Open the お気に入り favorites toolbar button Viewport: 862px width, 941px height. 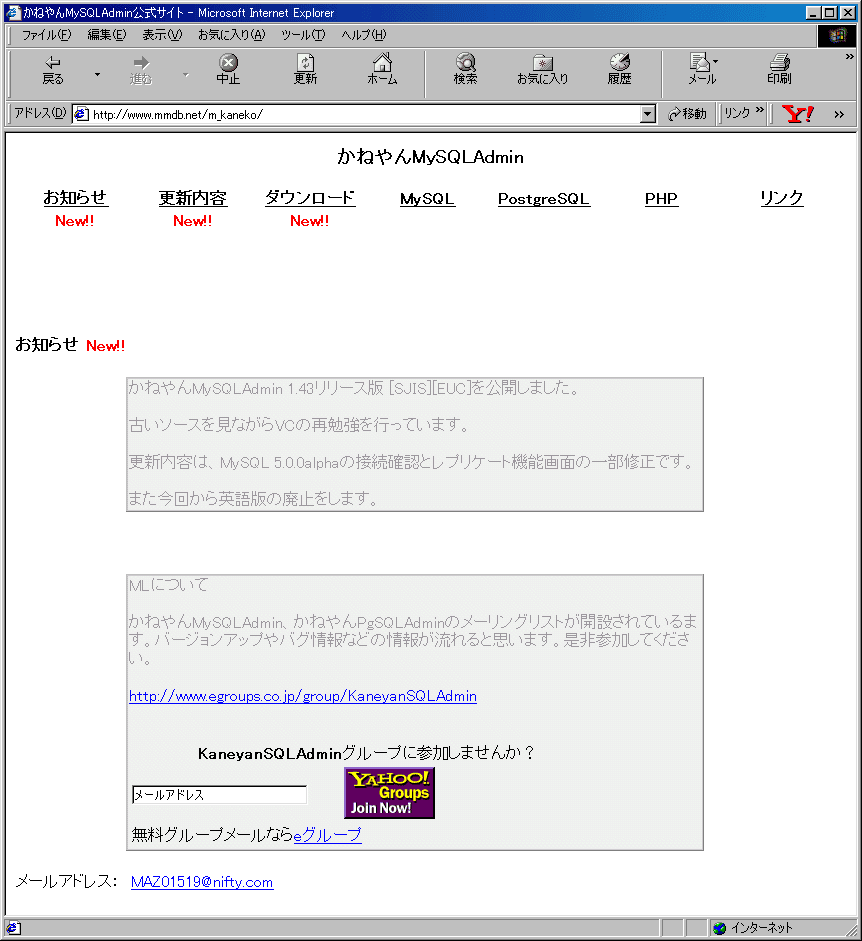[x=542, y=70]
